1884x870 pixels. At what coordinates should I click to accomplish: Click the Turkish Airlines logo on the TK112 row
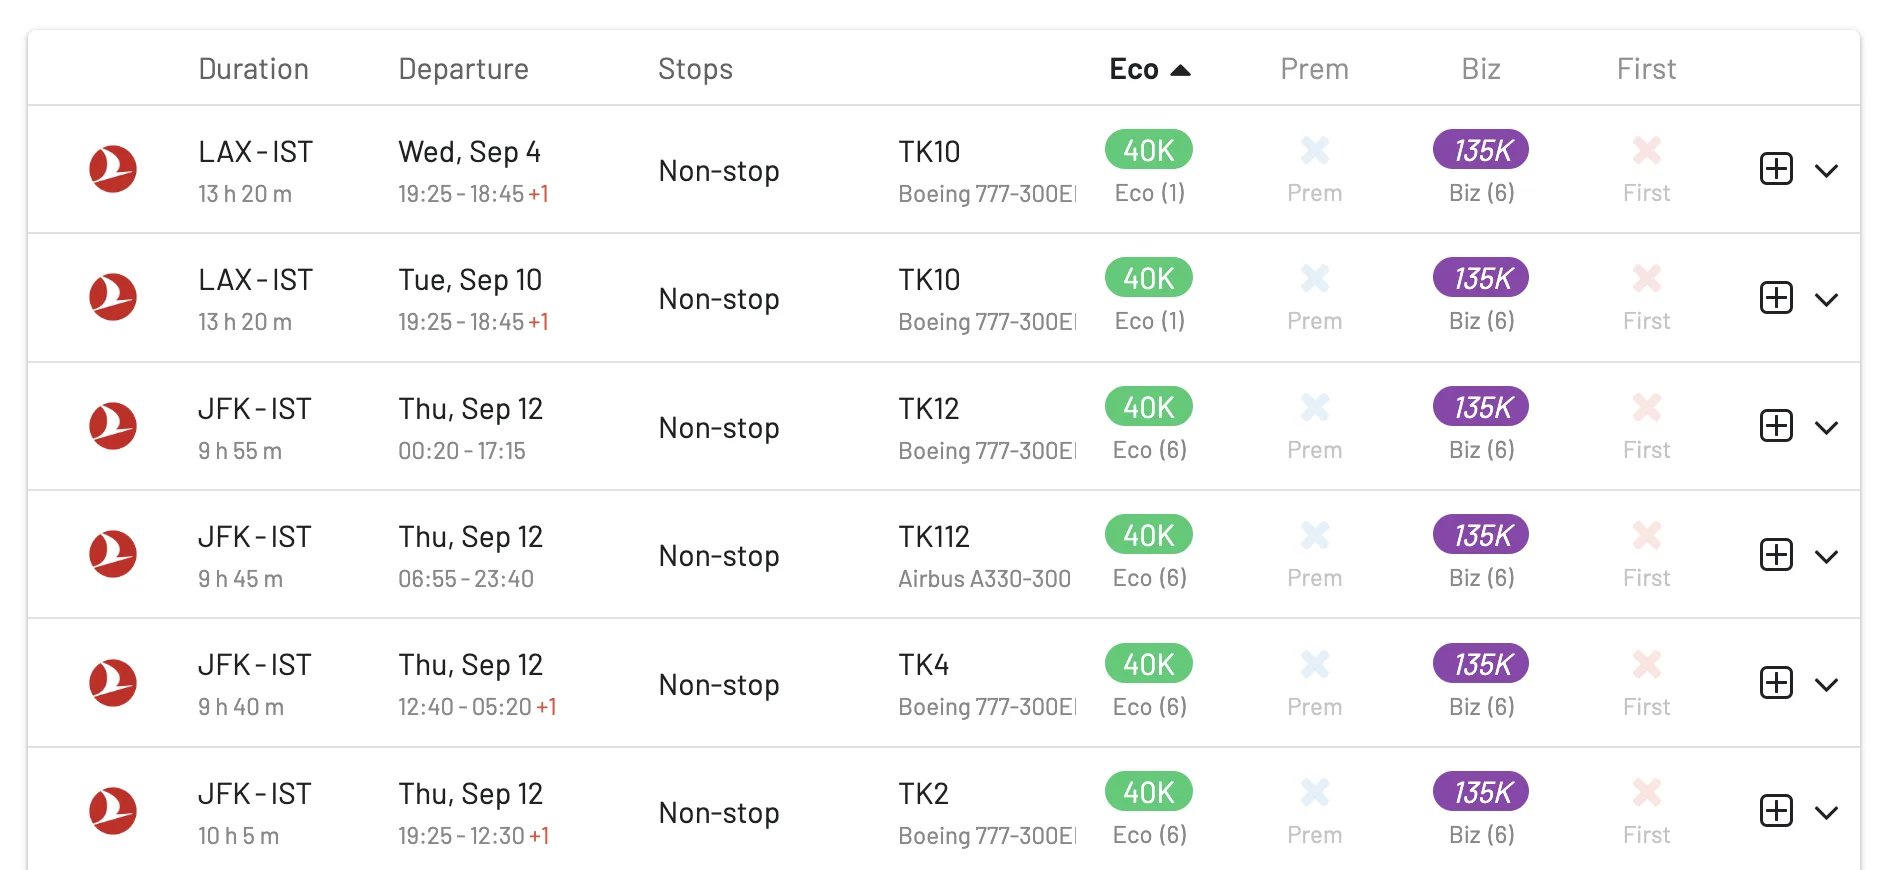(x=113, y=554)
